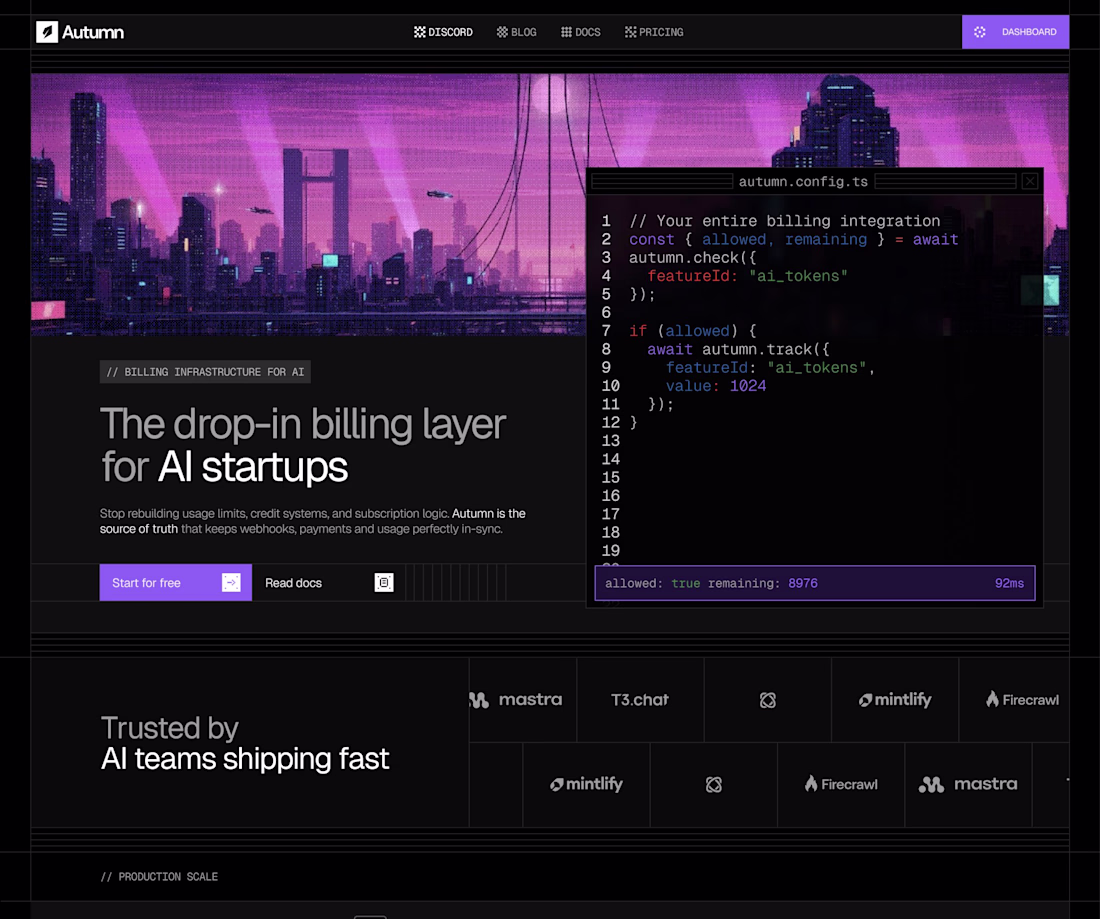
Task: Click the PRODUCTION SCALE section label
Action: coord(159,876)
